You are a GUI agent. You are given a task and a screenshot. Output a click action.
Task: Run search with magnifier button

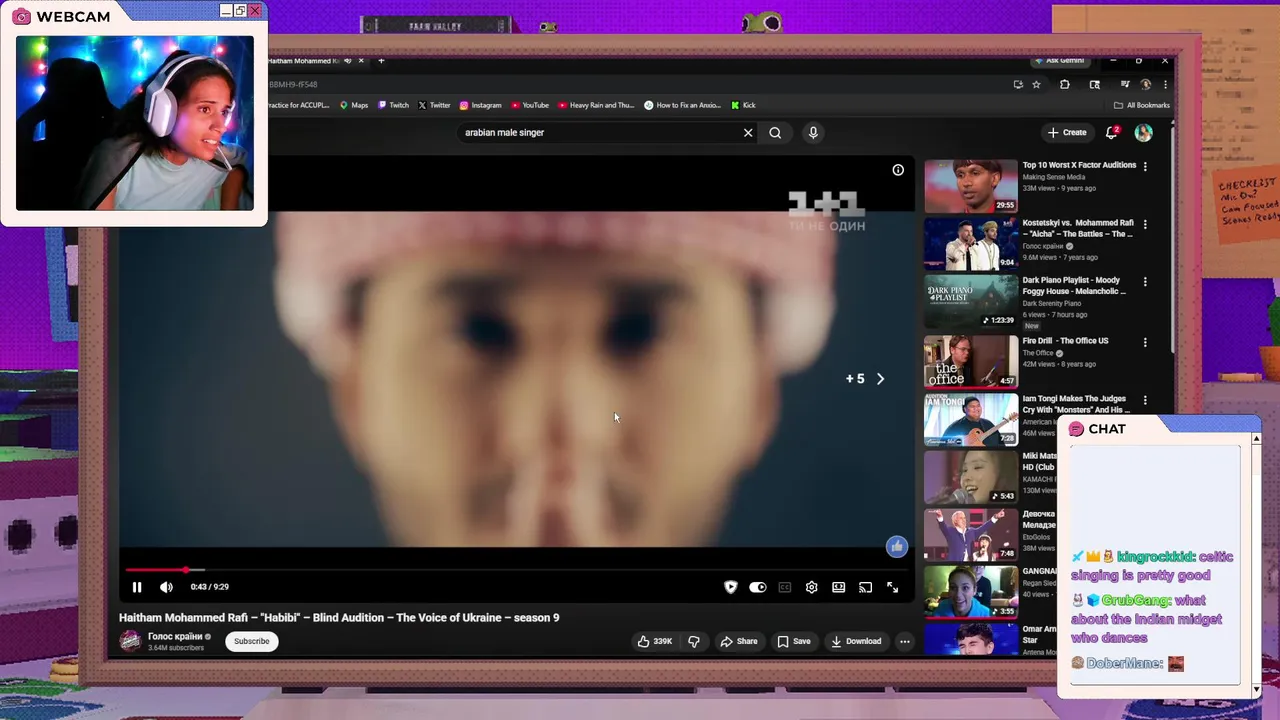pyautogui.click(x=775, y=132)
